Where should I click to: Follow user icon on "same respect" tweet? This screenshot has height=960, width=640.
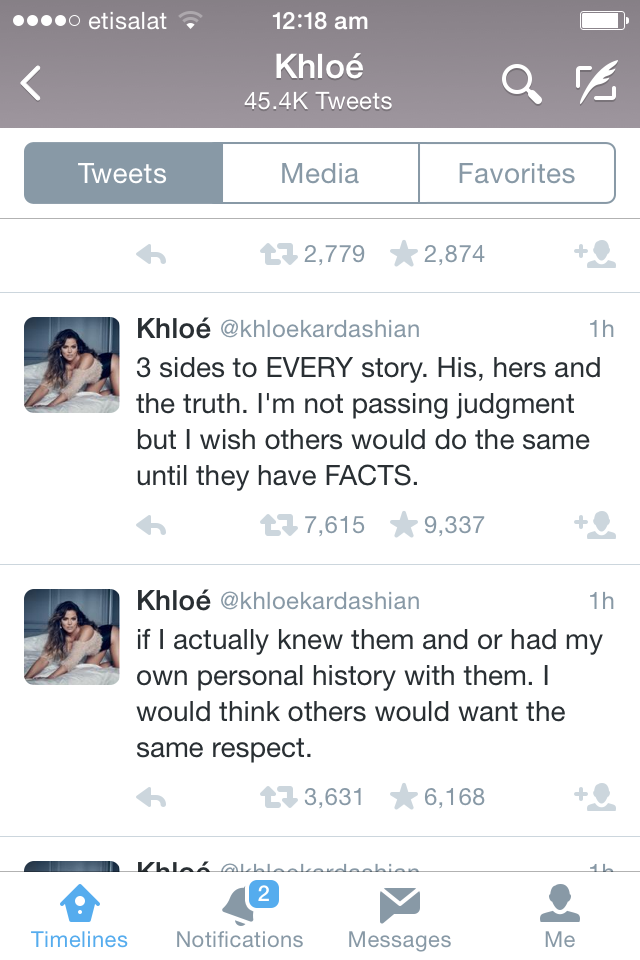point(596,797)
